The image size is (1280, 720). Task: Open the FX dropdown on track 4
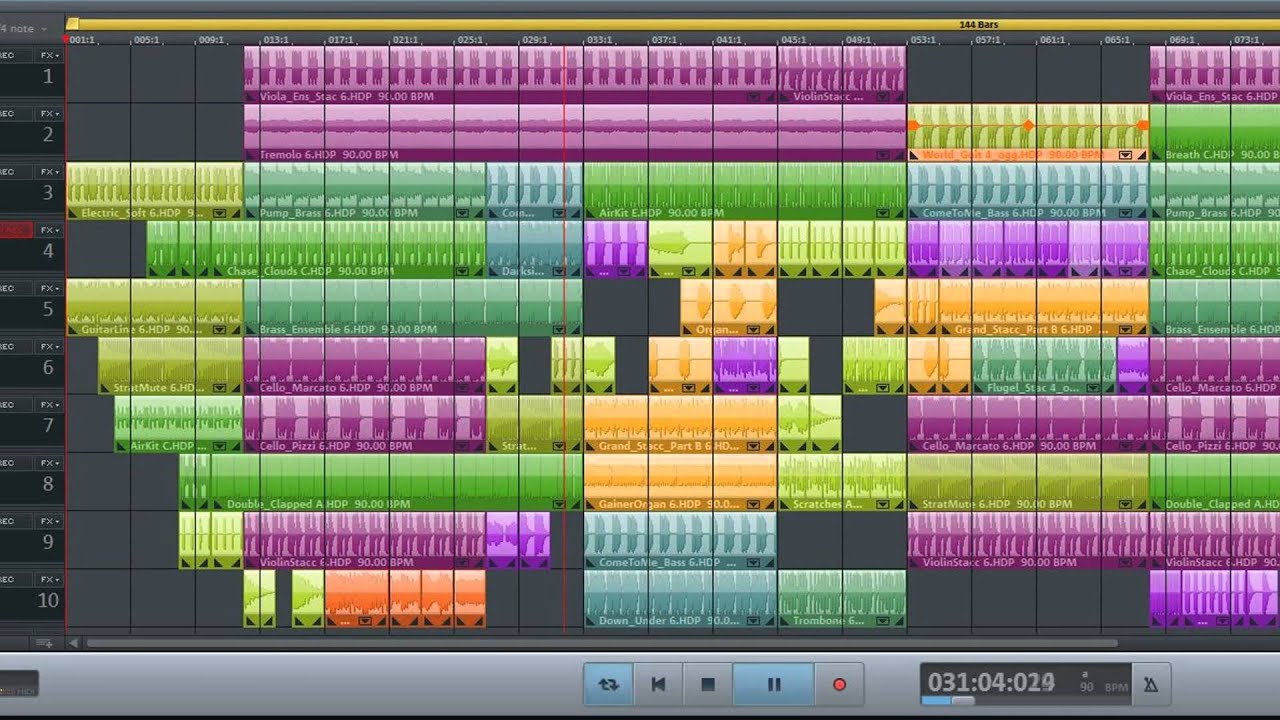[49, 230]
